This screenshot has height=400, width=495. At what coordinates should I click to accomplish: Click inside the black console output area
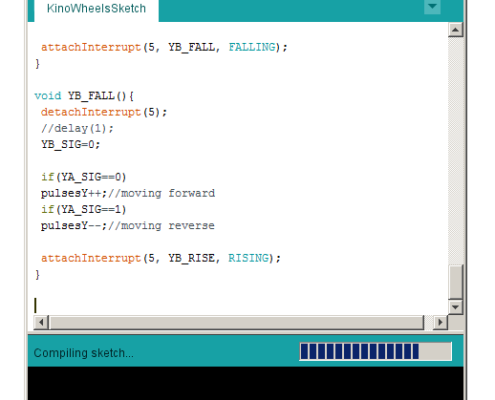[245, 383]
